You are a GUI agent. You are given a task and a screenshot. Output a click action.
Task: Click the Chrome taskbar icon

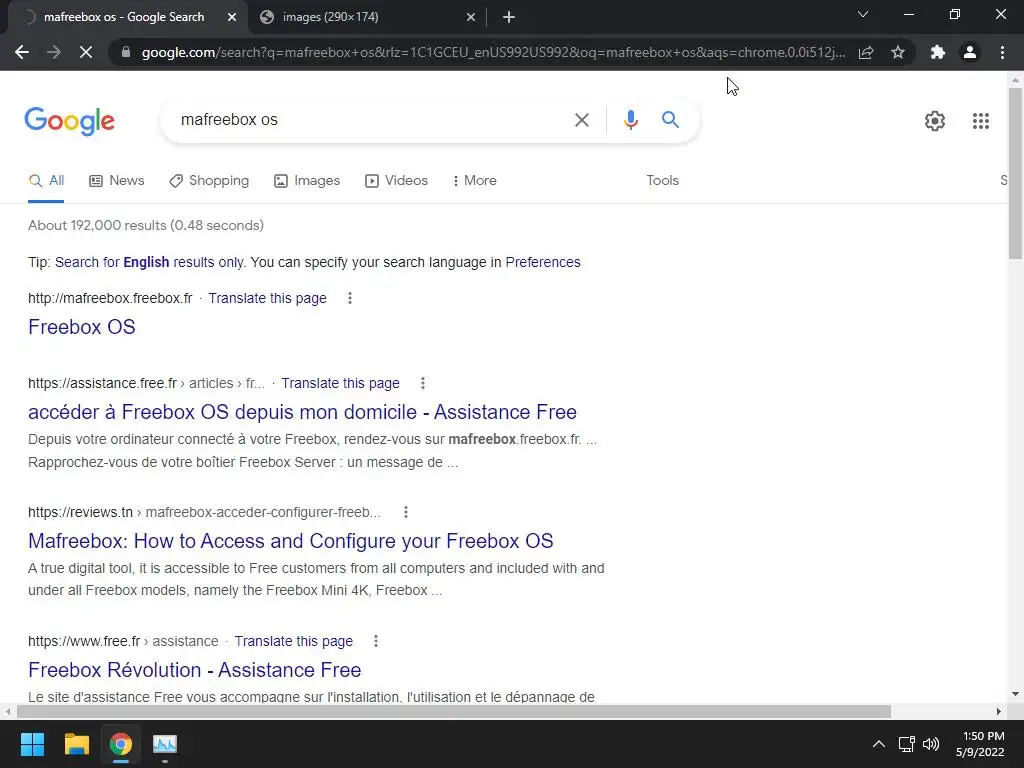[x=120, y=744]
